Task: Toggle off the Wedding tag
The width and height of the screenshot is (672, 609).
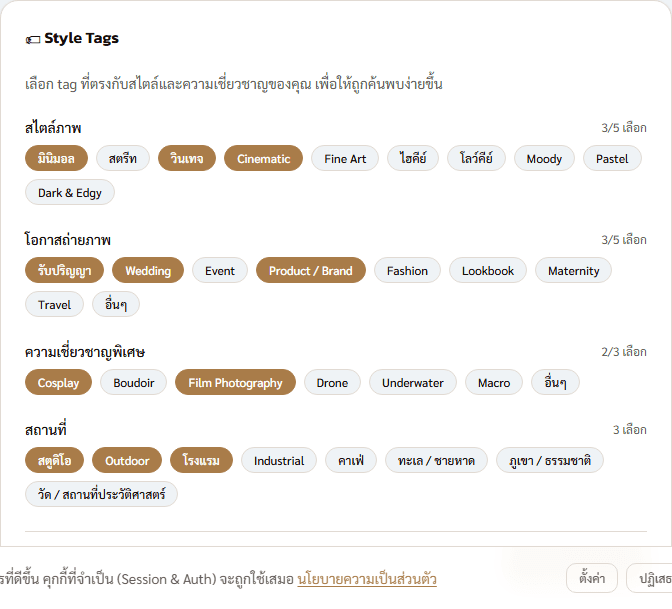Action: coord(148,270)
